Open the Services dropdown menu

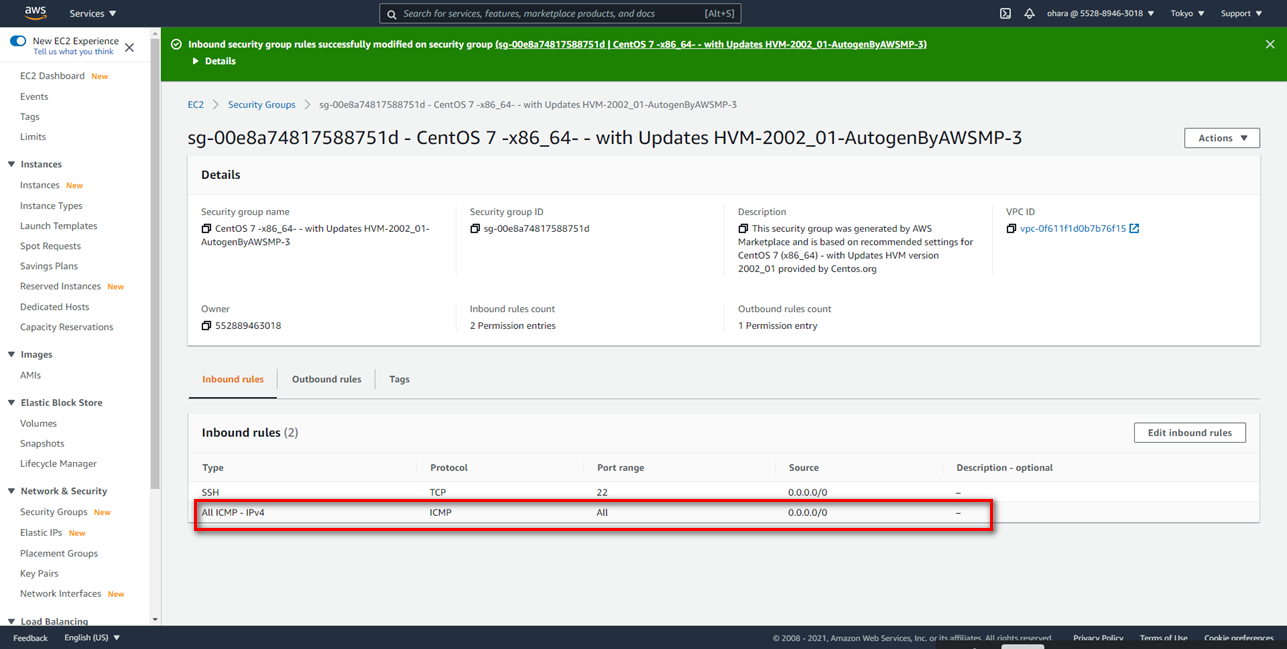coord(93,13)
